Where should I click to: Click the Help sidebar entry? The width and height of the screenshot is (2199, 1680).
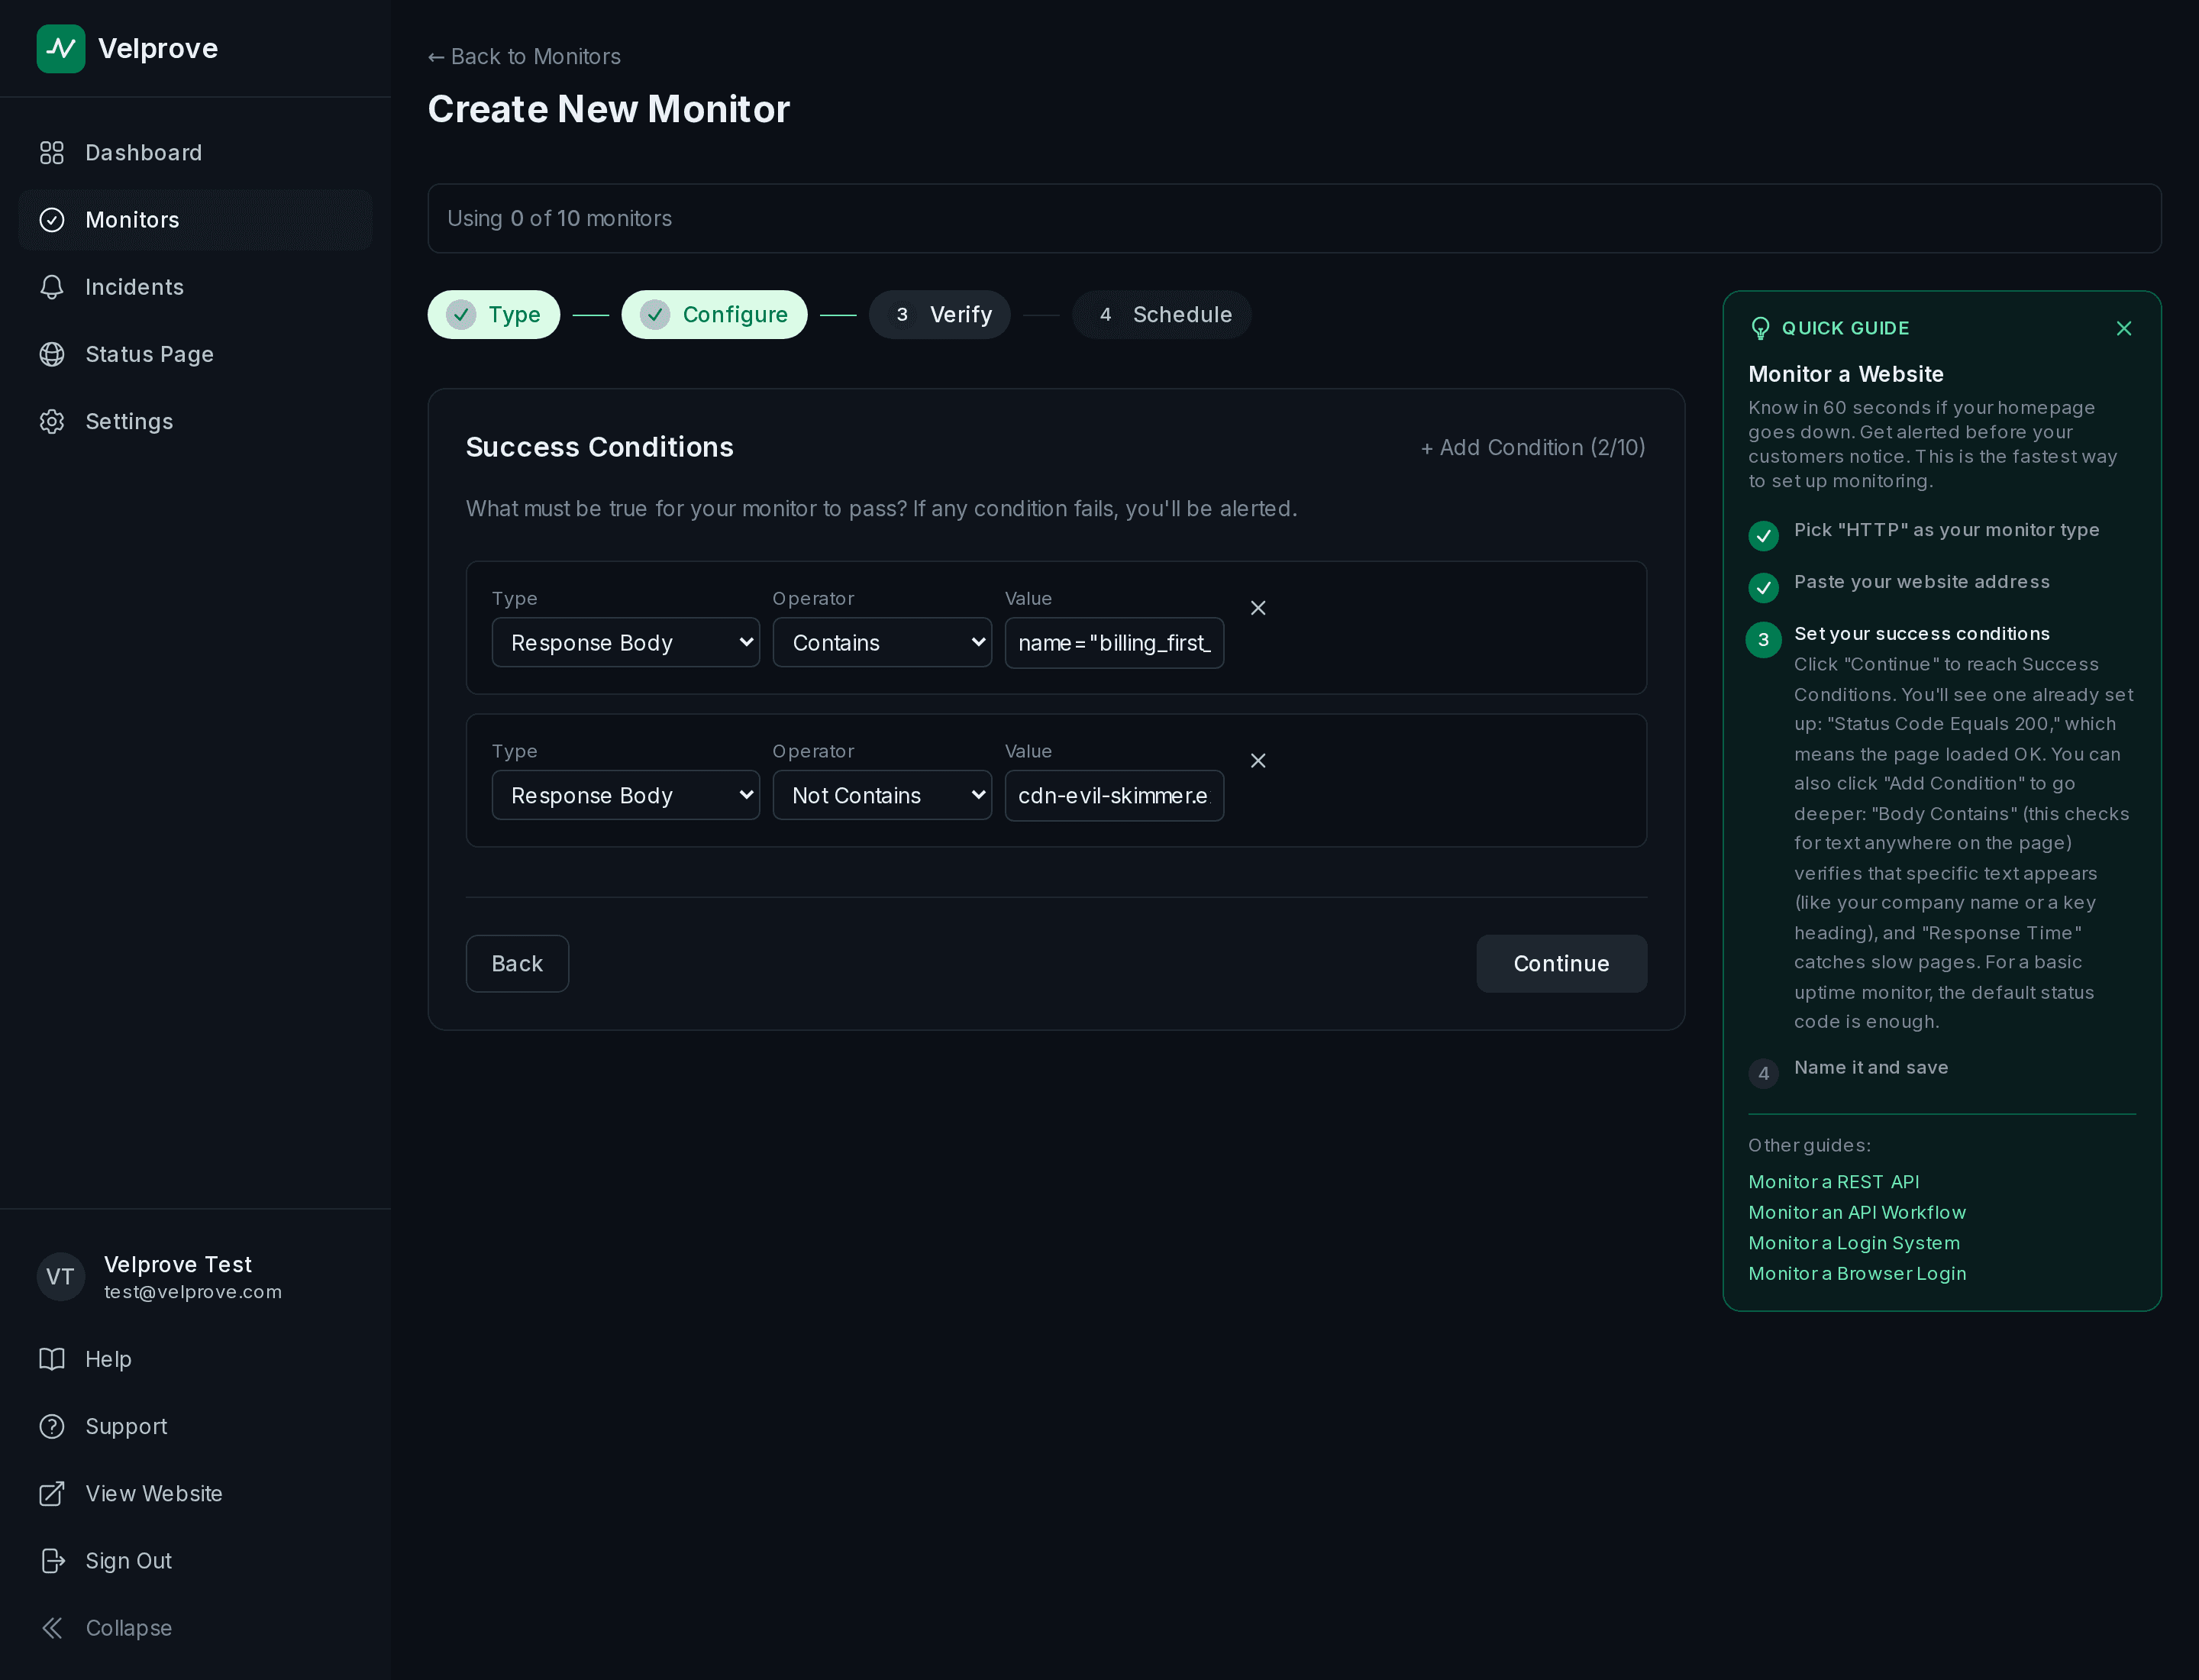(195, 1359)
